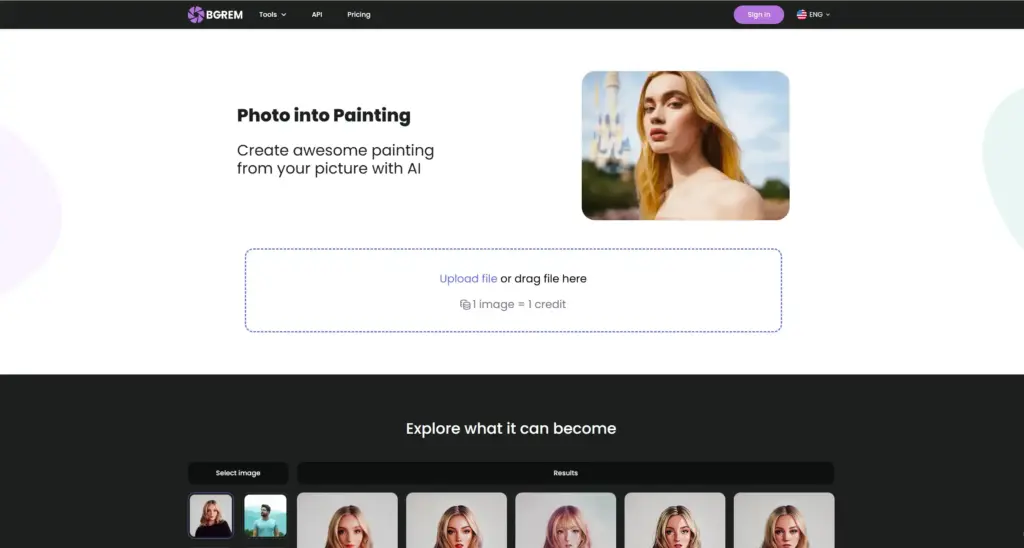Click the Upload file link
Viewport: 1024px width, 548px height.
[468, 278]
